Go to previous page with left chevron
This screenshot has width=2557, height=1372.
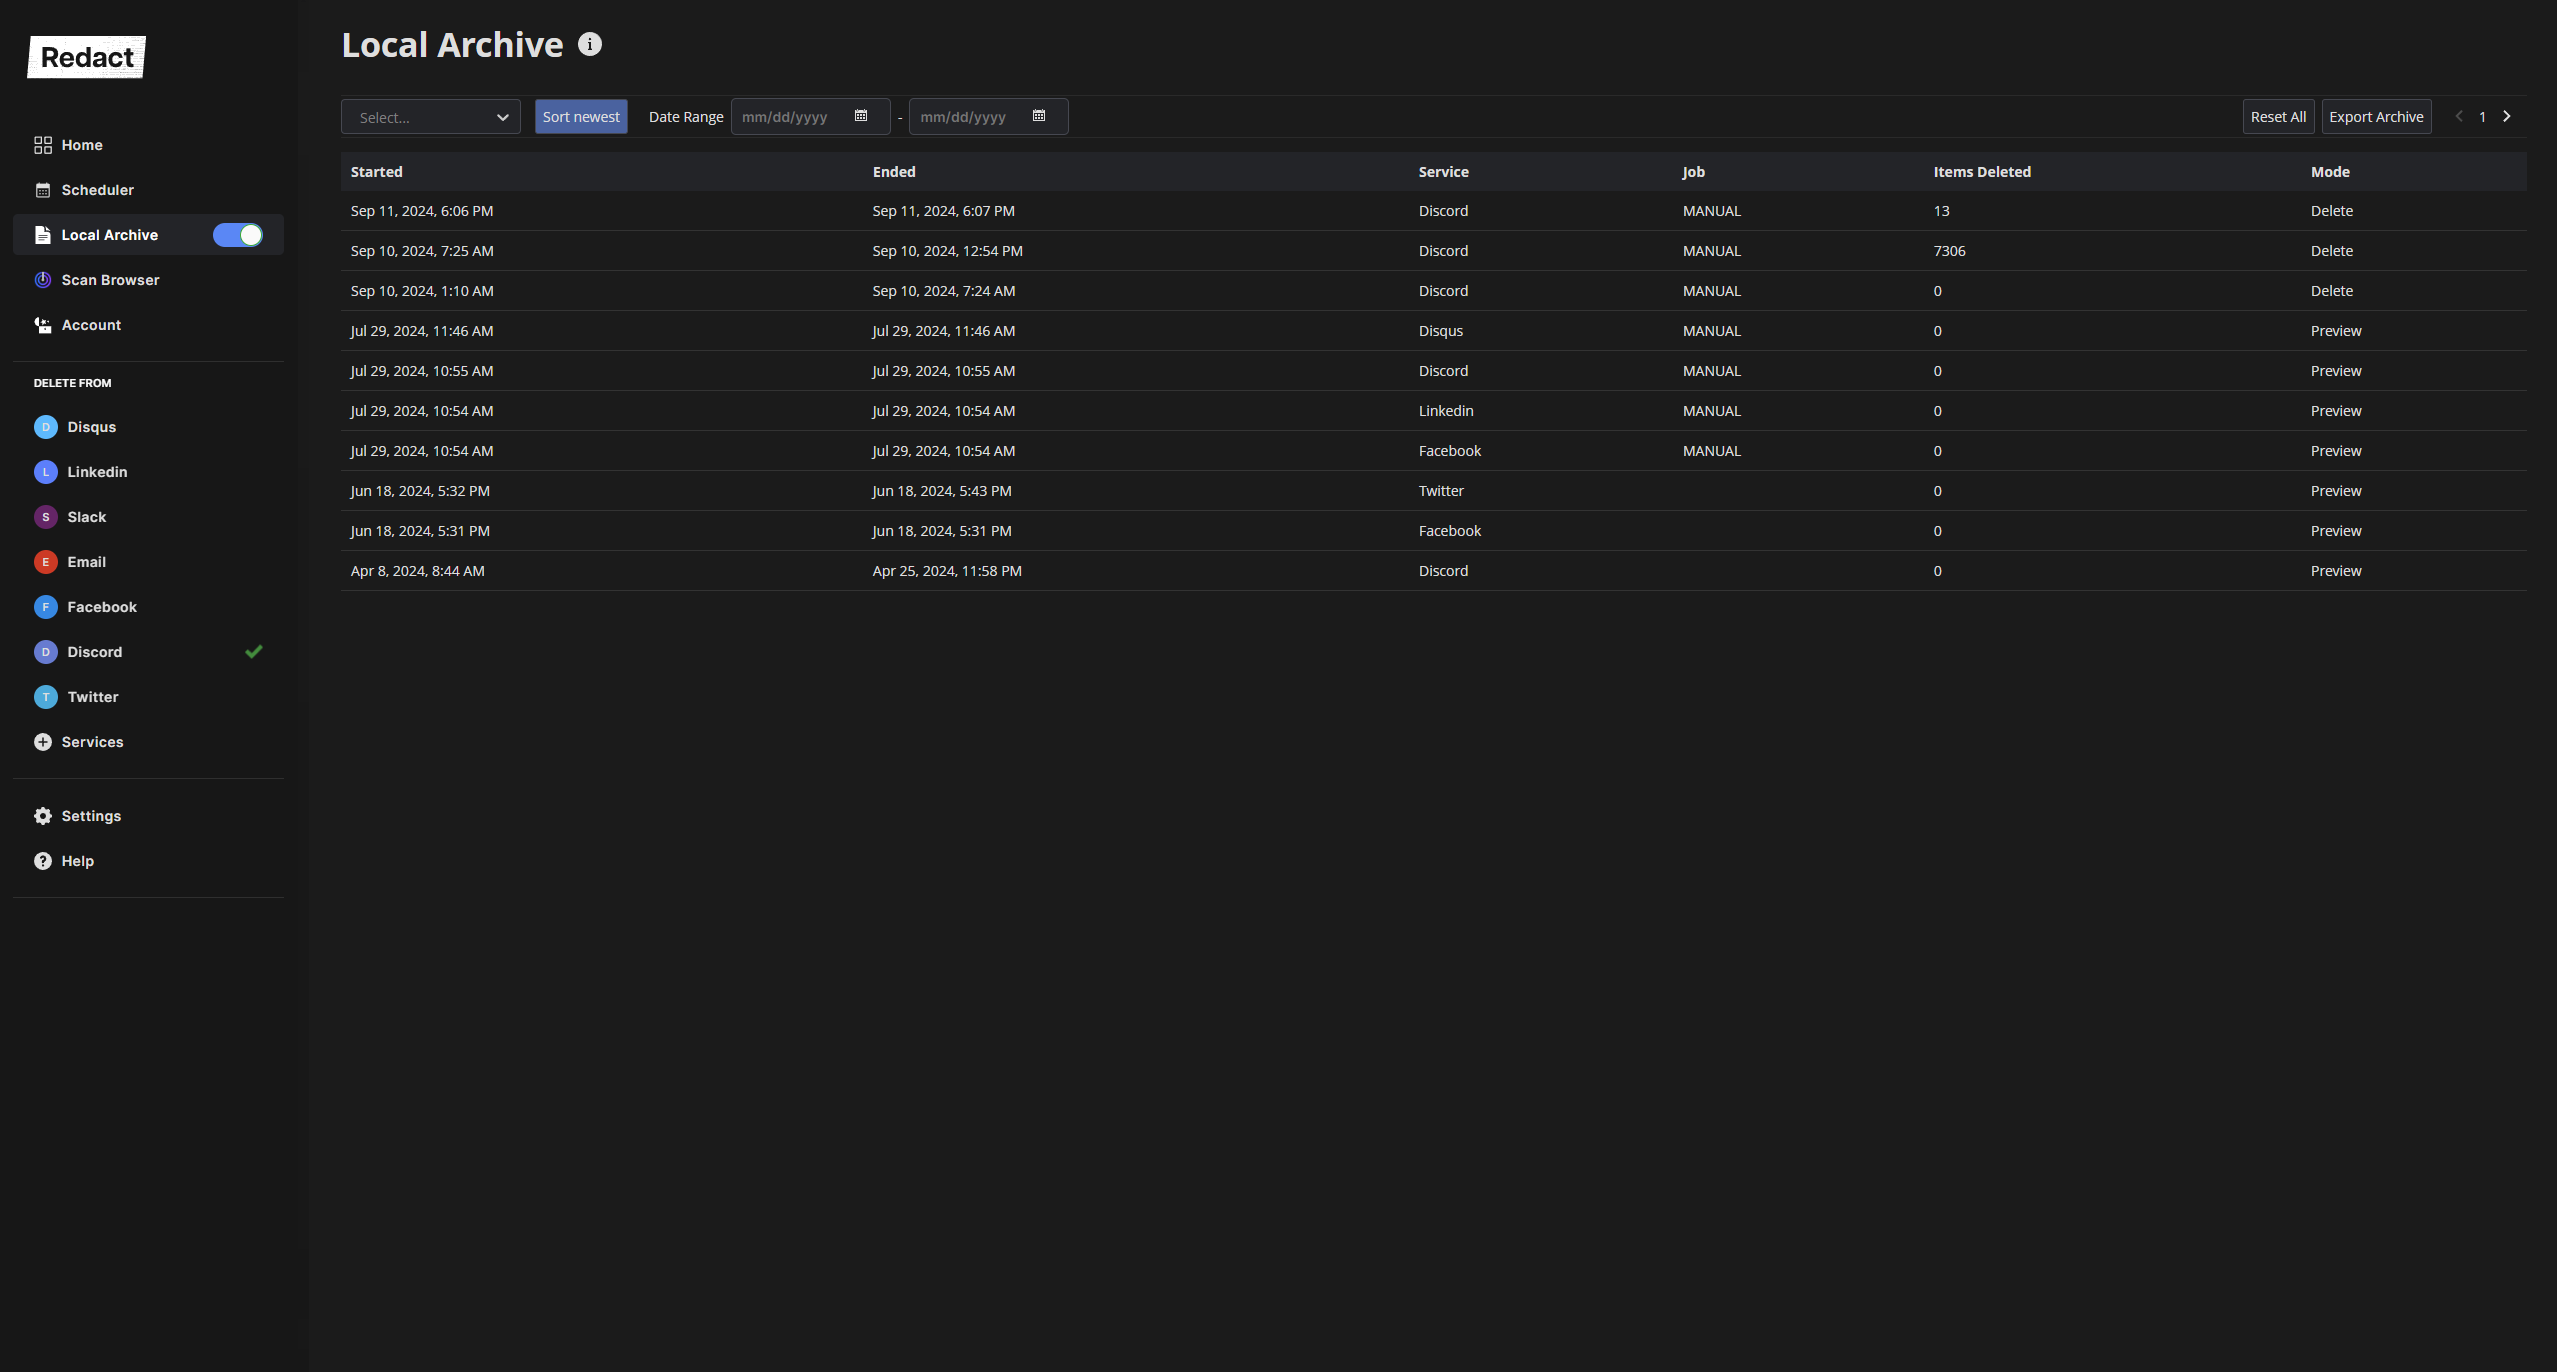coord(2459,117)
